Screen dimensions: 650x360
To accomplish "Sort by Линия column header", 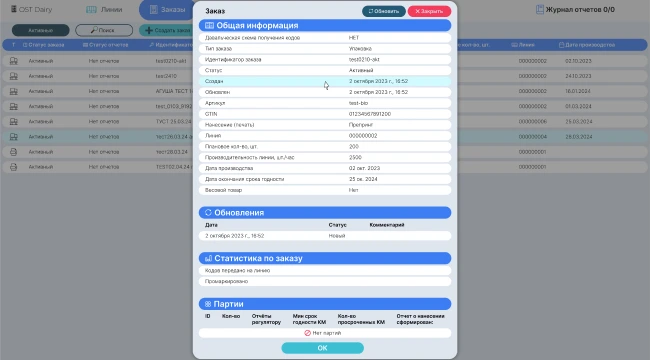I will tap(523, 45).
